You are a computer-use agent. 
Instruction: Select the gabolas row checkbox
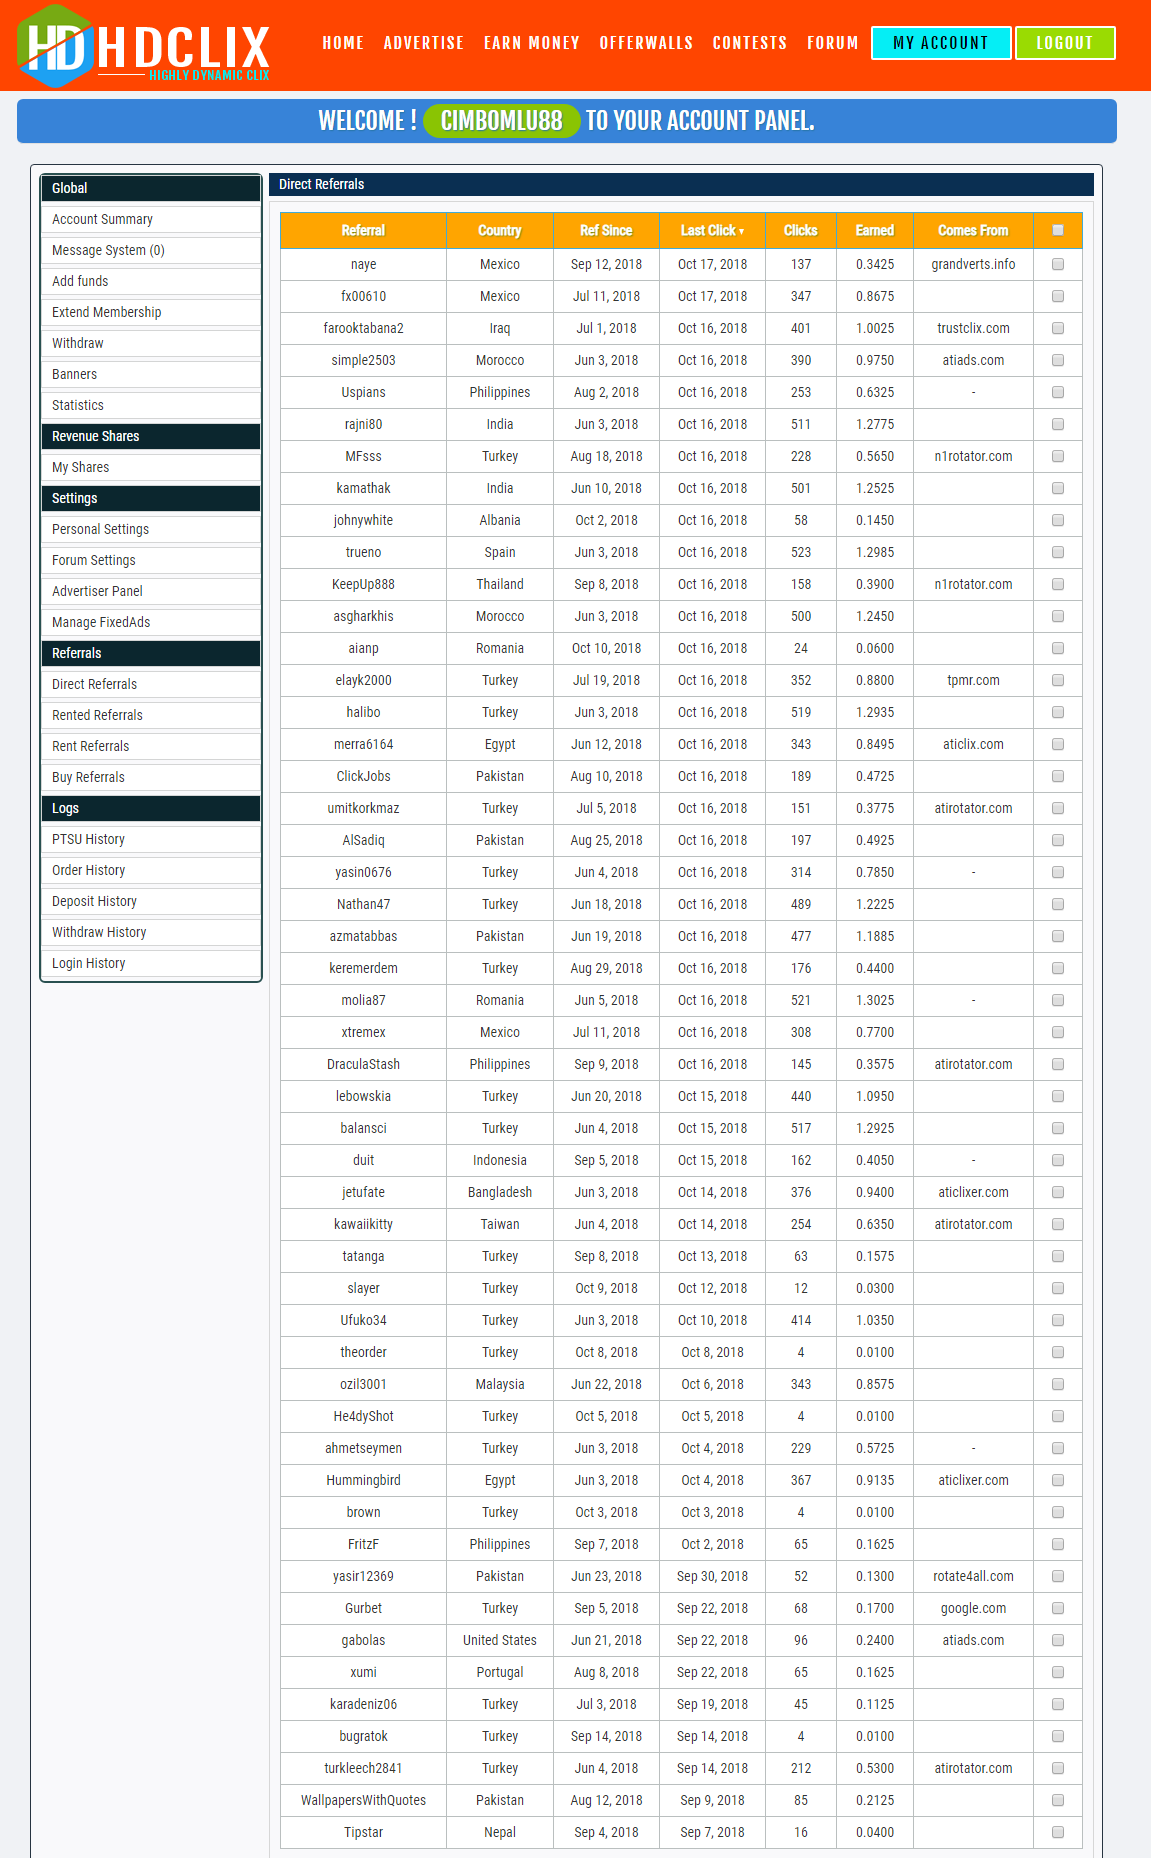coord(1058,1640)
